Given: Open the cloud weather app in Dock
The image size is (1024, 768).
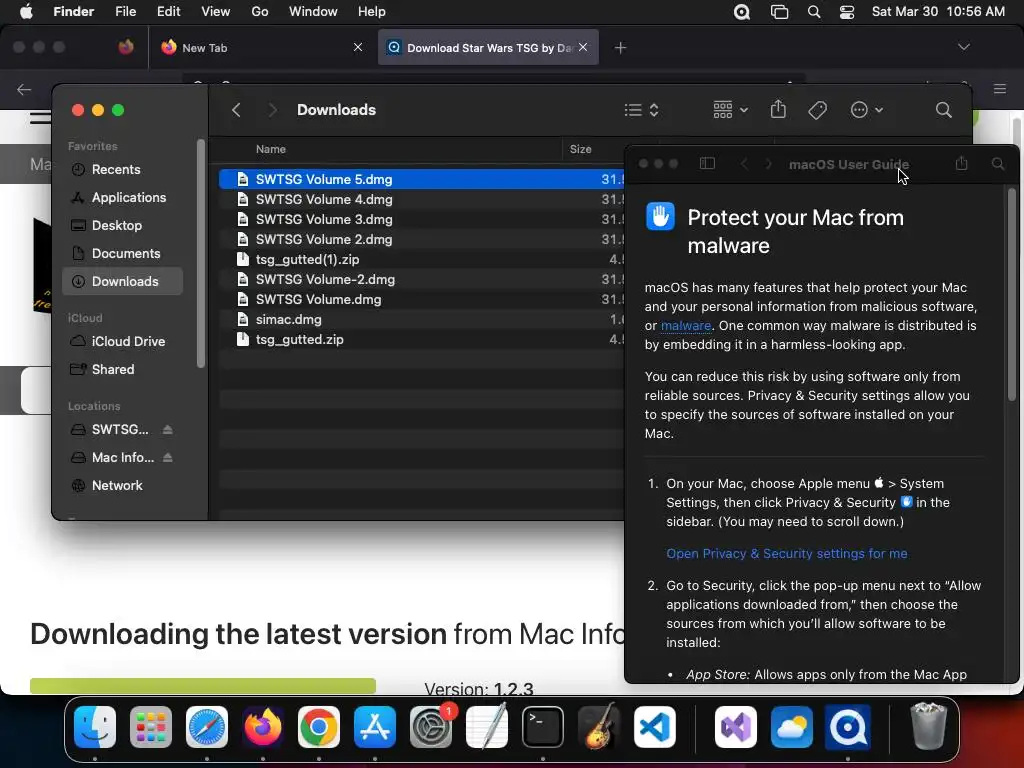Looking at the screenshot, I should point(792,727).
